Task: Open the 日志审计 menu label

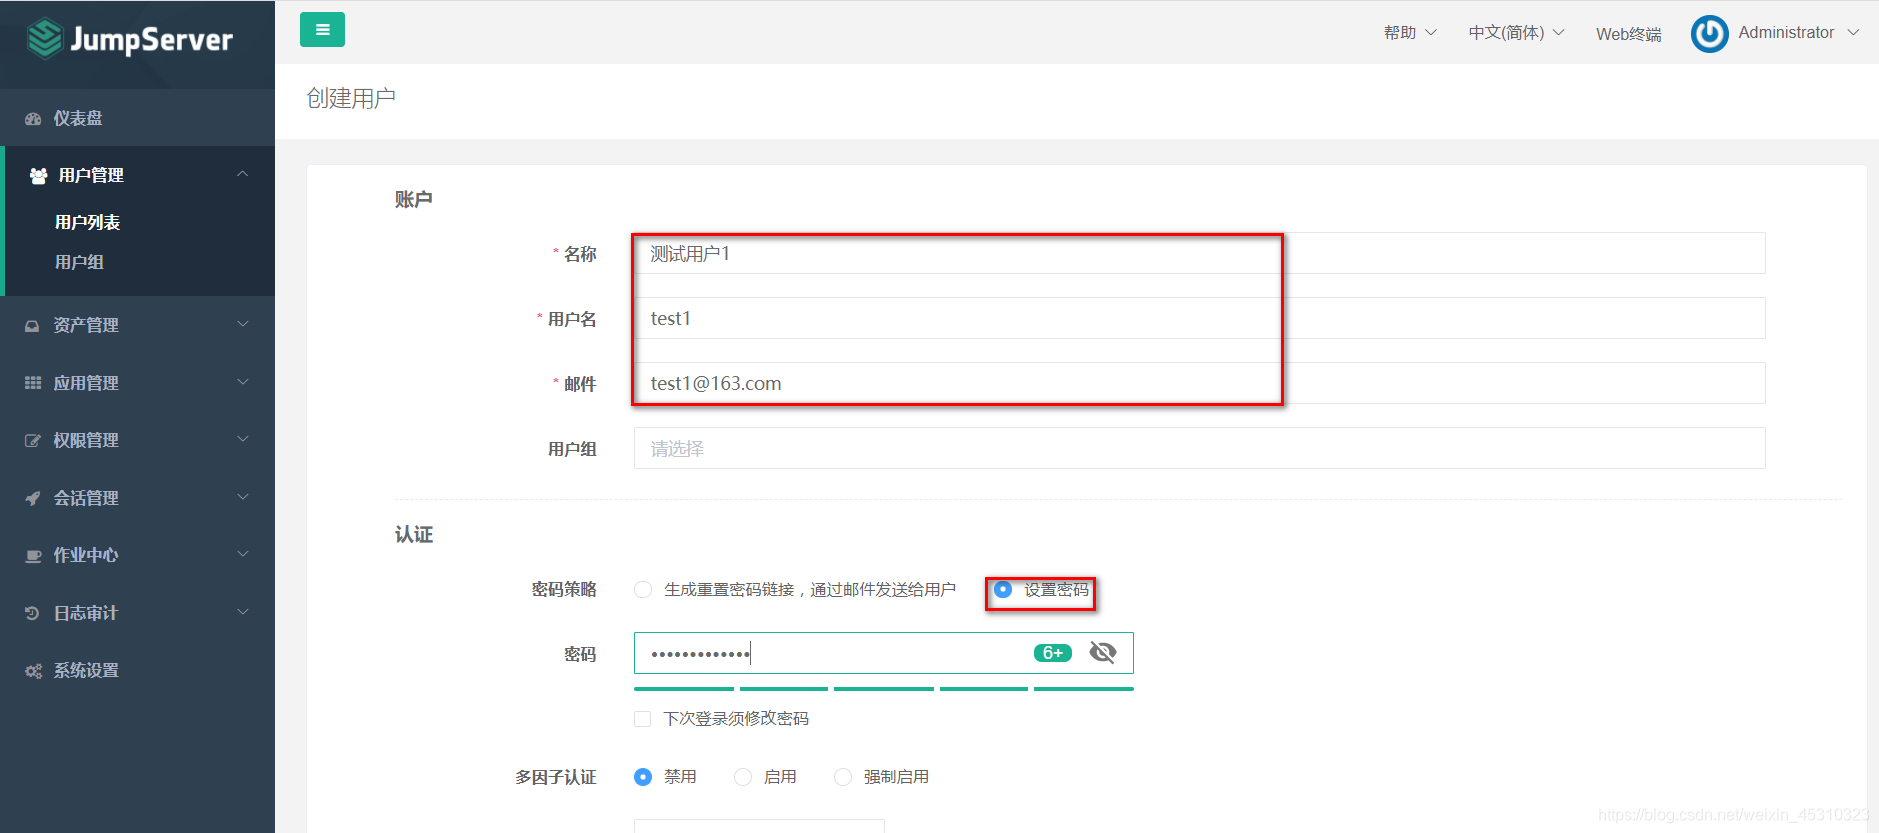Action: pos(86,613)
